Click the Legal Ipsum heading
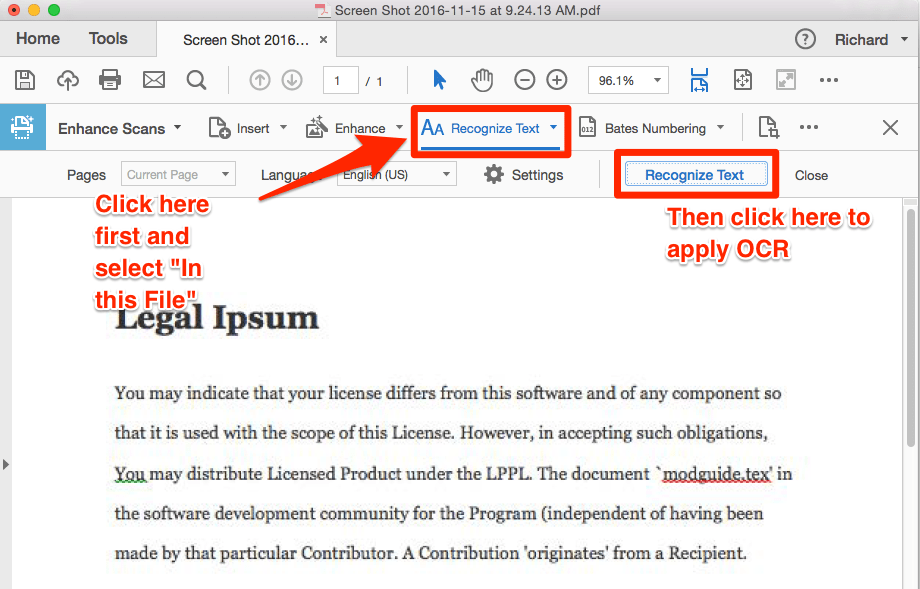920x589 pixels. (217, 320)
